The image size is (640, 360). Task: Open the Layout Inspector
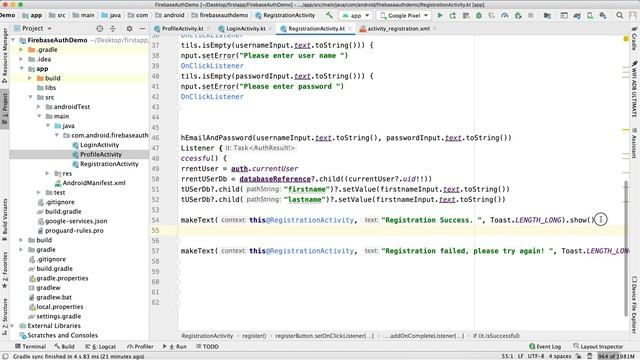pyautogui.click(x=598, y=347)
